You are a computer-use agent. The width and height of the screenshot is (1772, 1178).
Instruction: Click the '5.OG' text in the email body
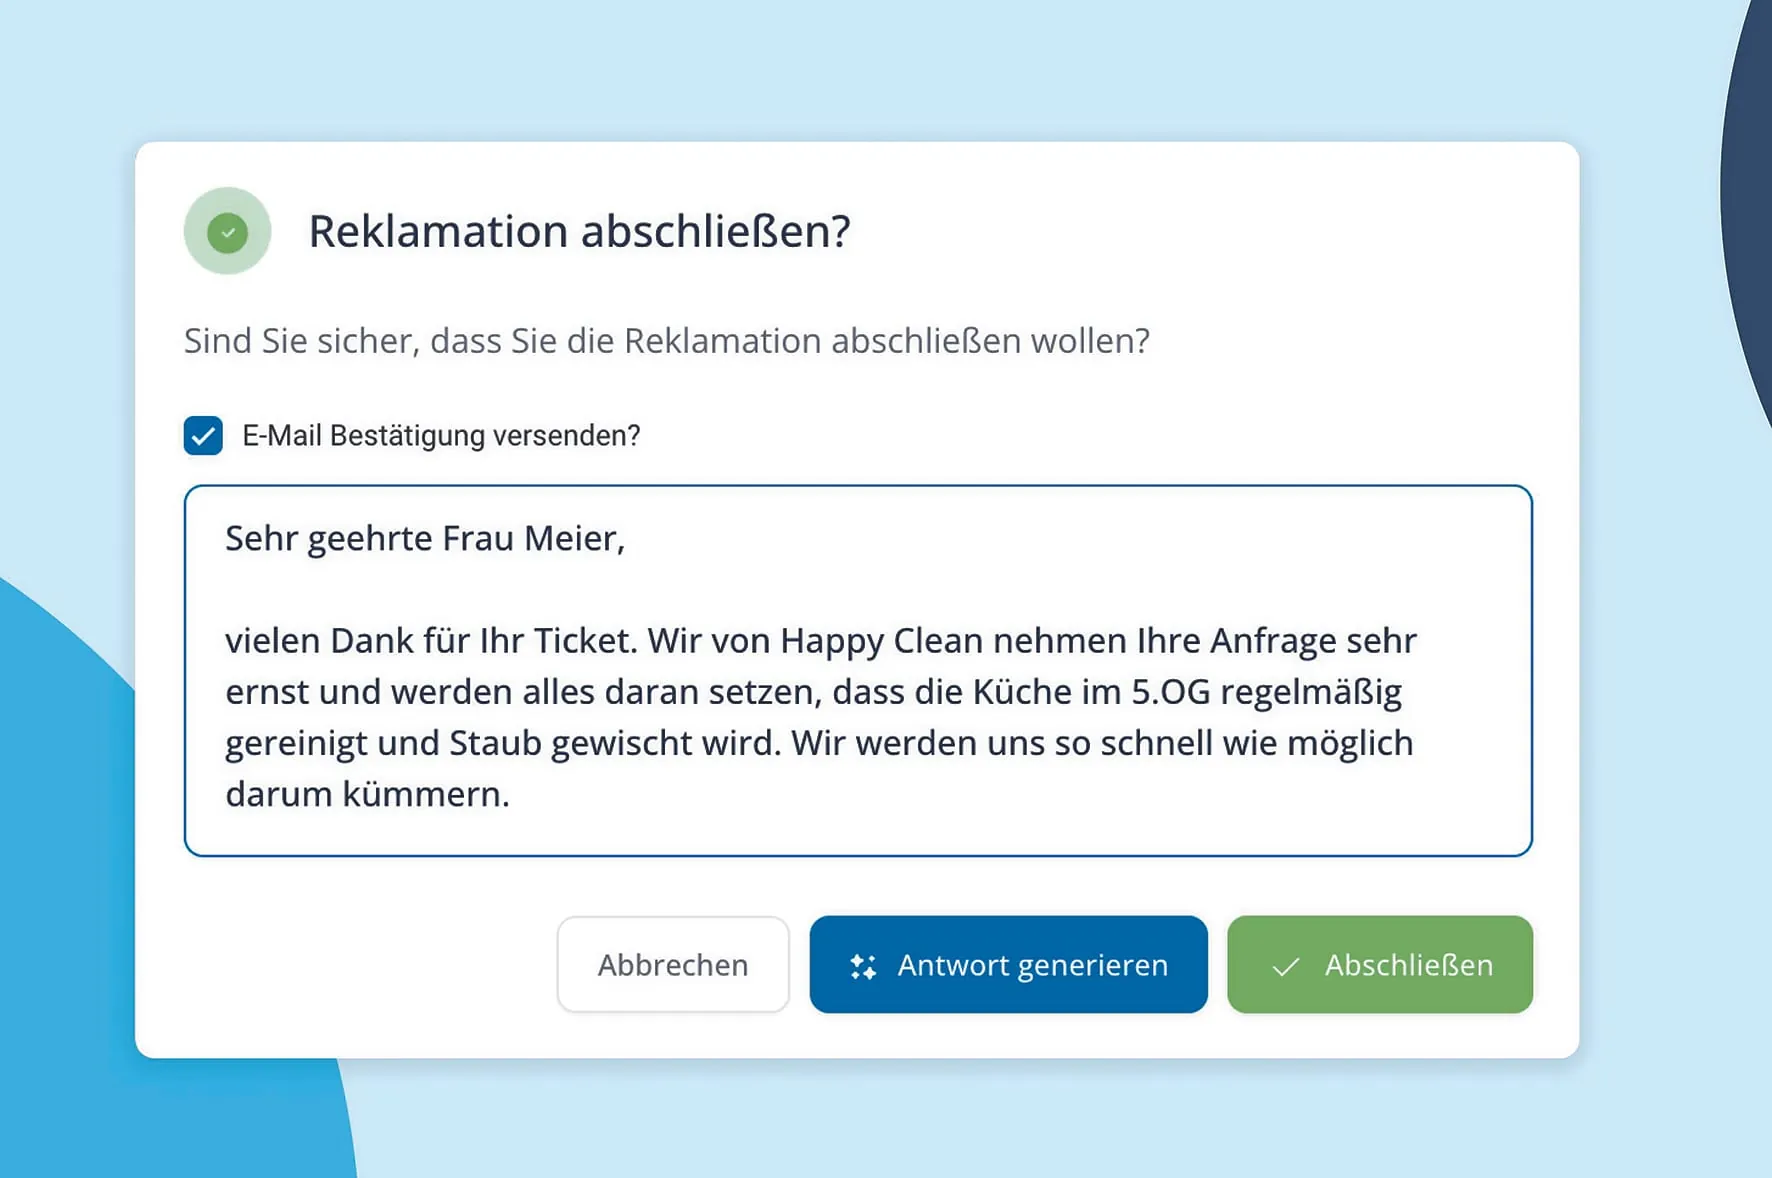pos(1170,692)
